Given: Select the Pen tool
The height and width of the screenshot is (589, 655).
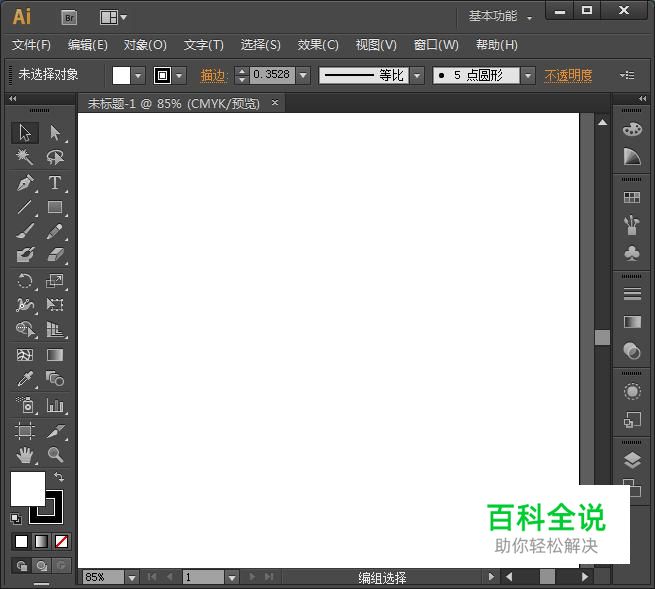Looking at the screenshot, I should [x=25, y=183].
